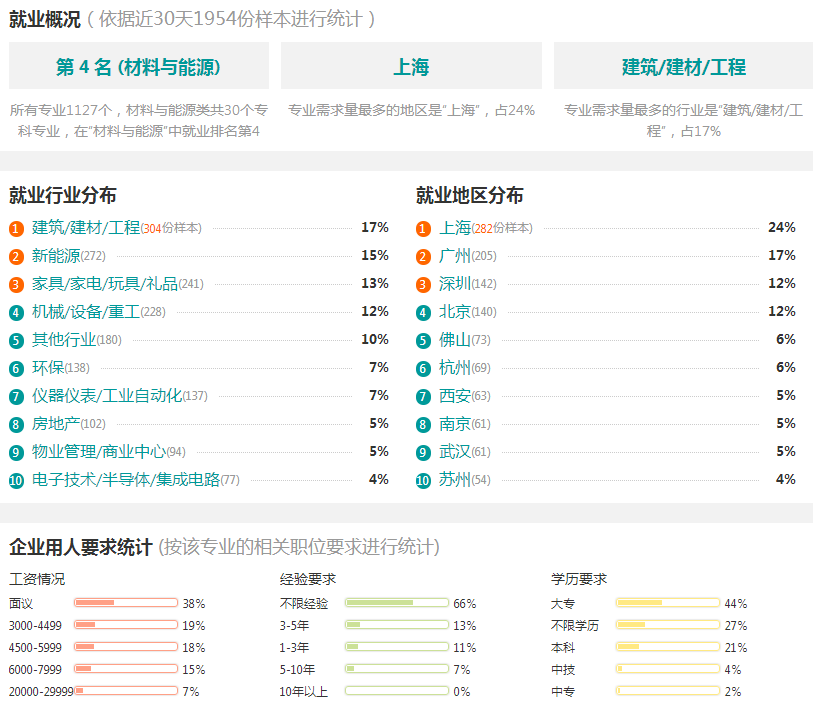Image resolution: width=813 pixels, height=706 pixels.
Task: Click the 大专 education bar showing 44%
Action: 668,602
